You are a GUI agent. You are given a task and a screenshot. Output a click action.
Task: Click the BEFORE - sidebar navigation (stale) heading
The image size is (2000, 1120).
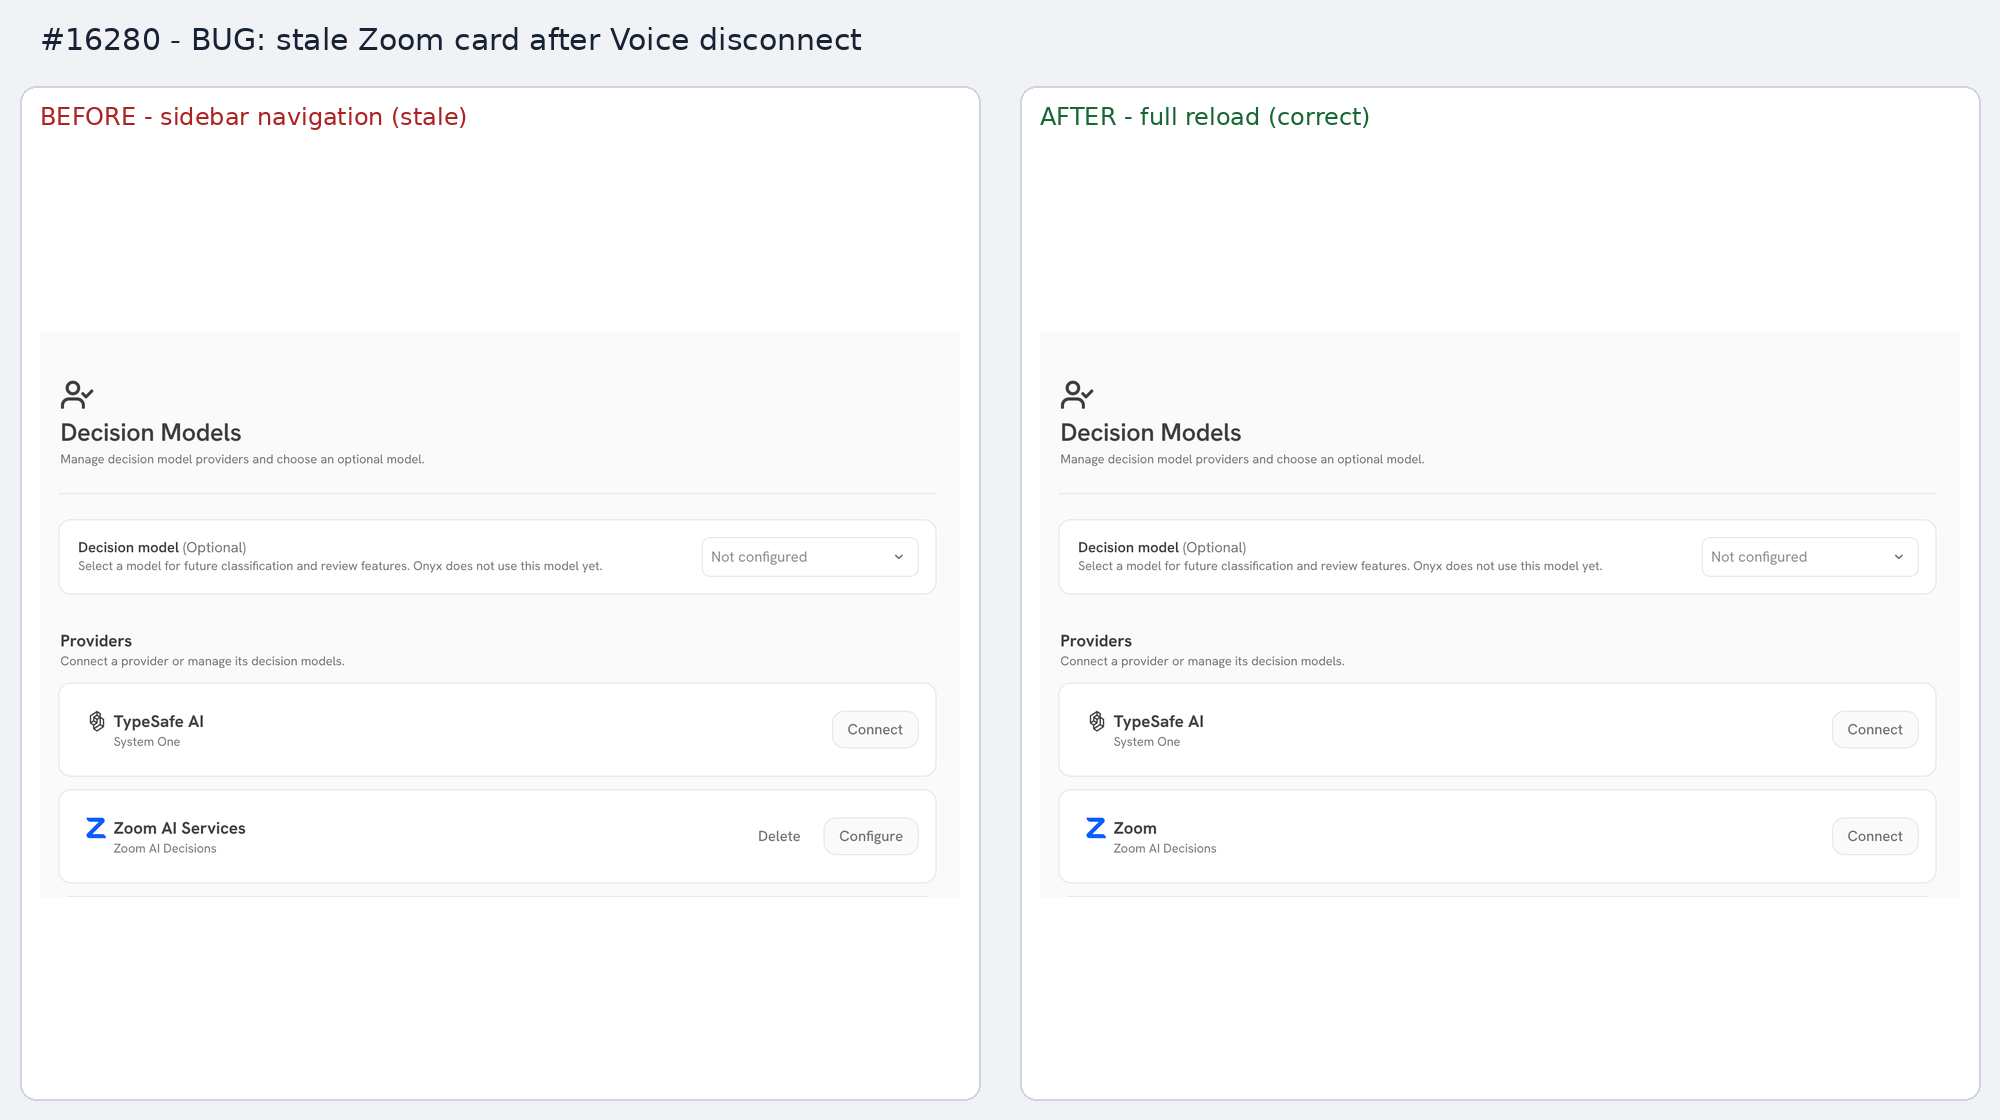(x=253, y=117)
